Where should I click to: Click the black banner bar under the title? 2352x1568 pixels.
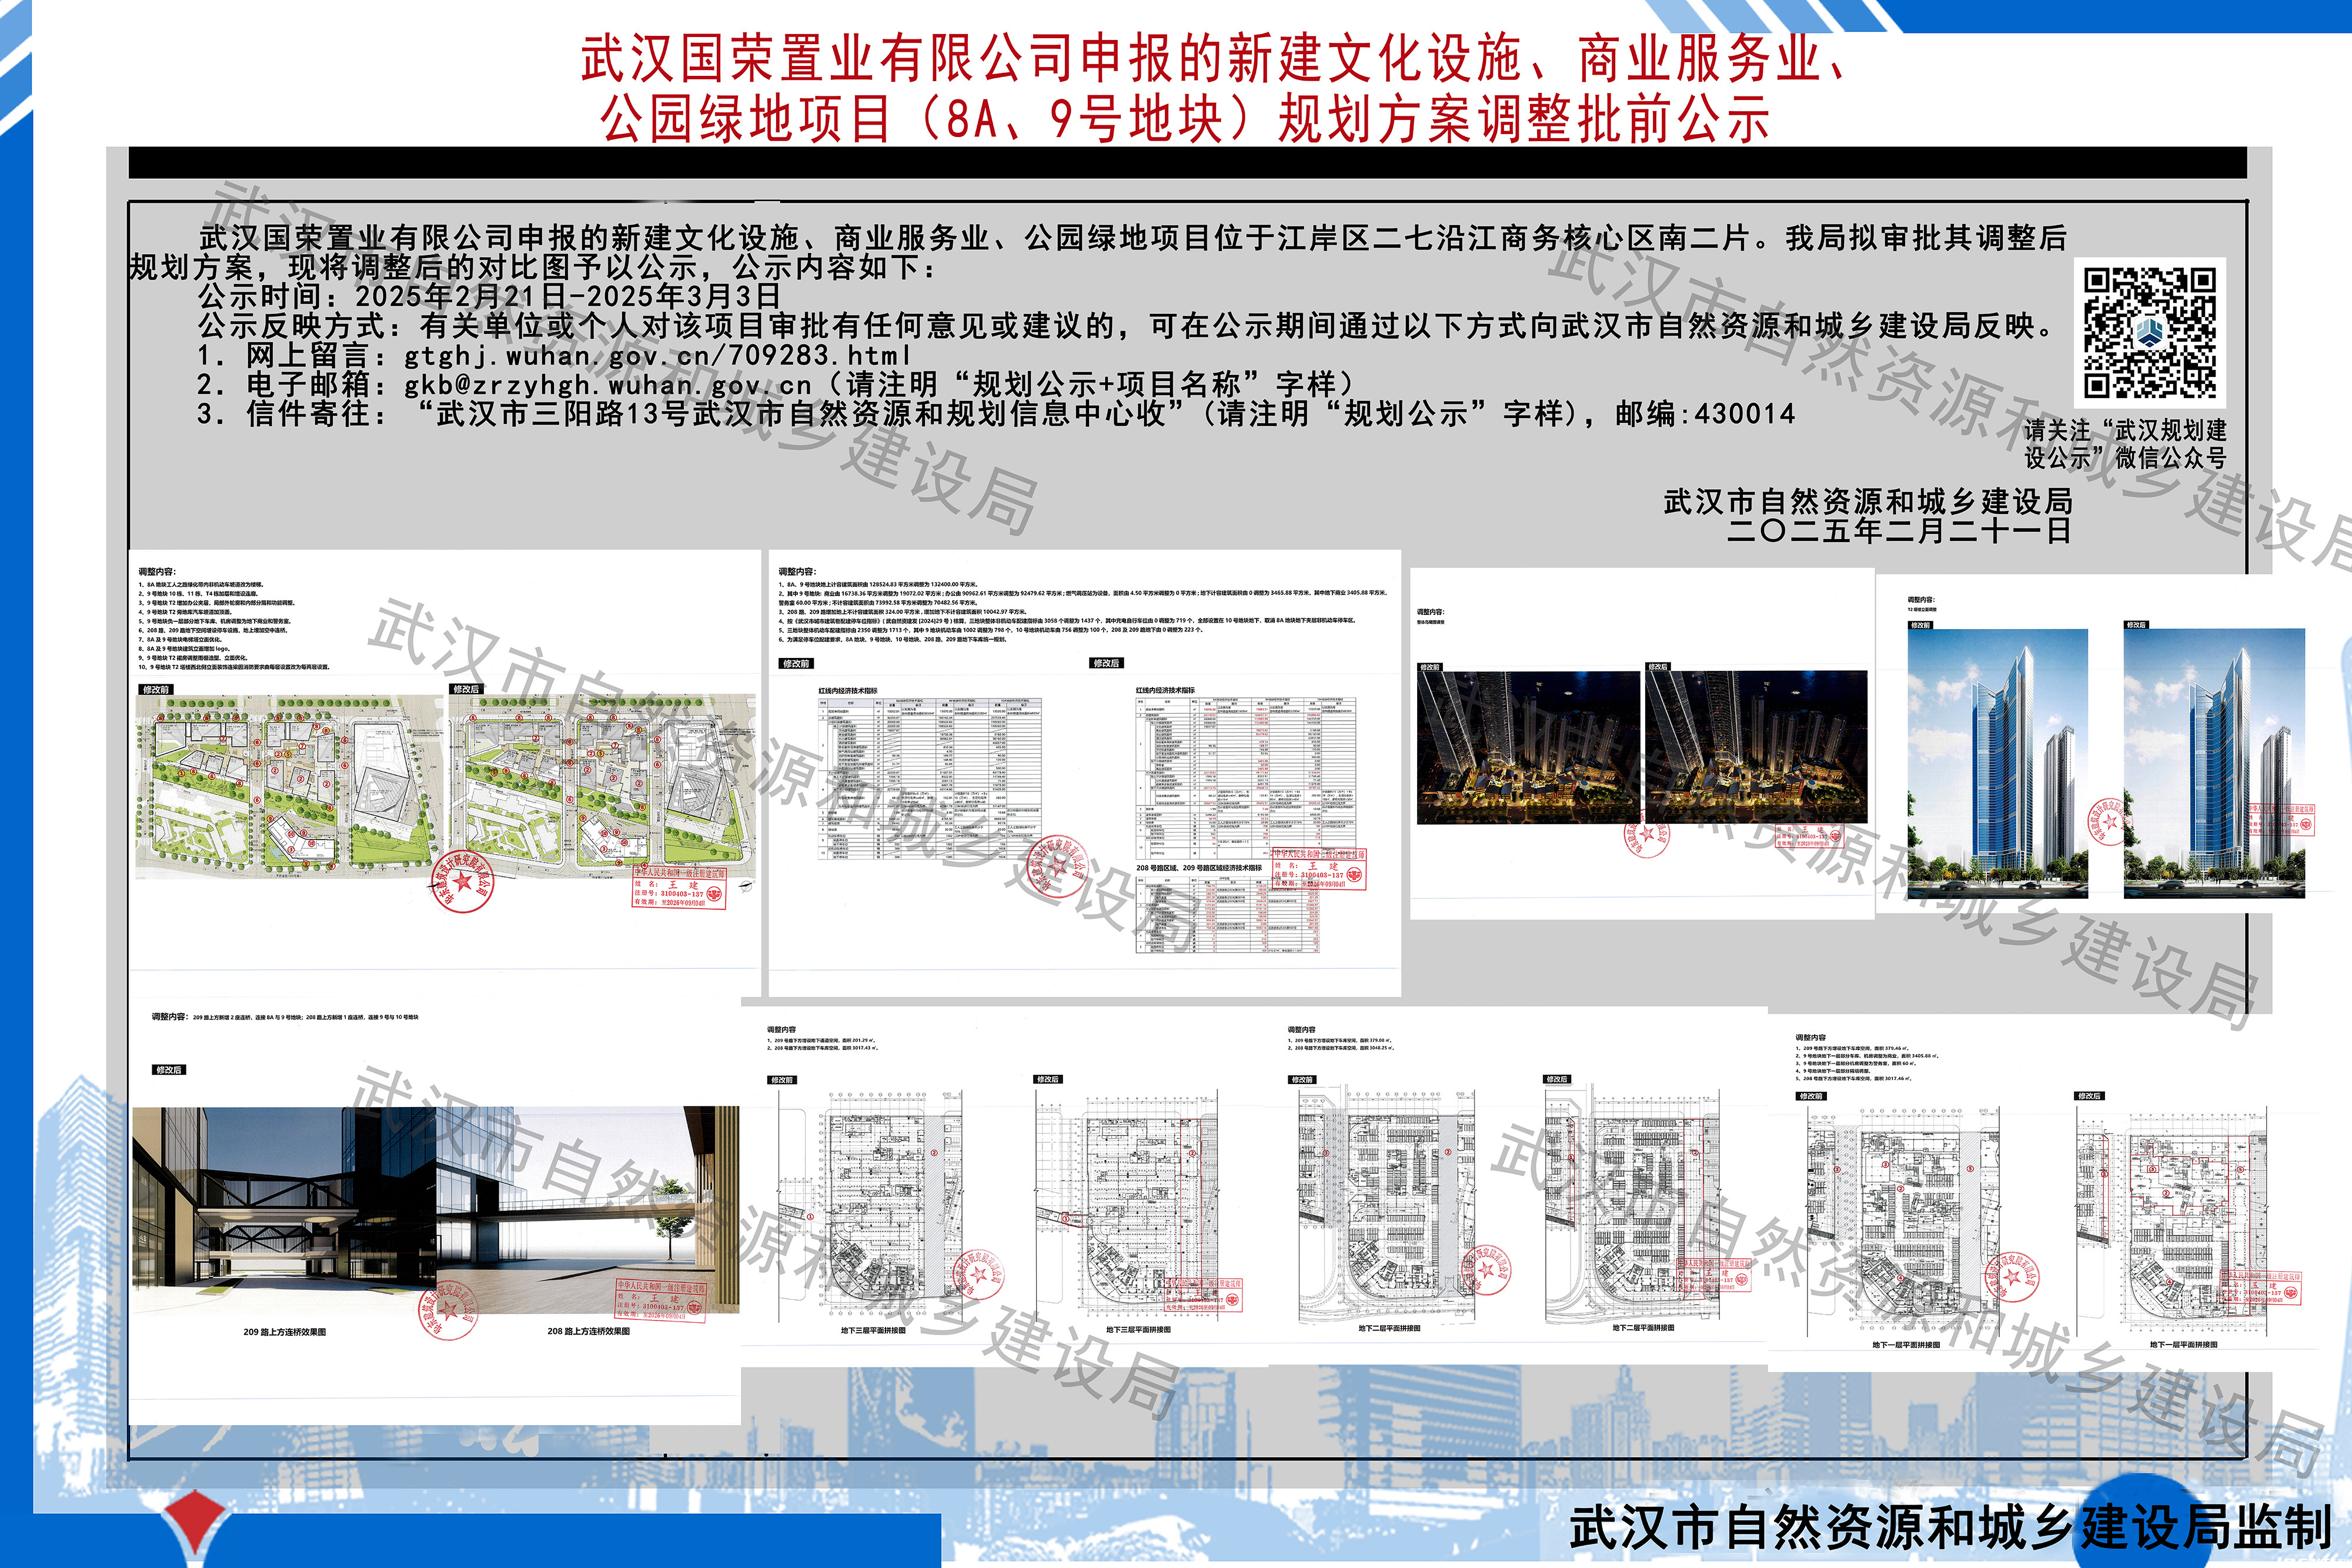coord(1188,162)
